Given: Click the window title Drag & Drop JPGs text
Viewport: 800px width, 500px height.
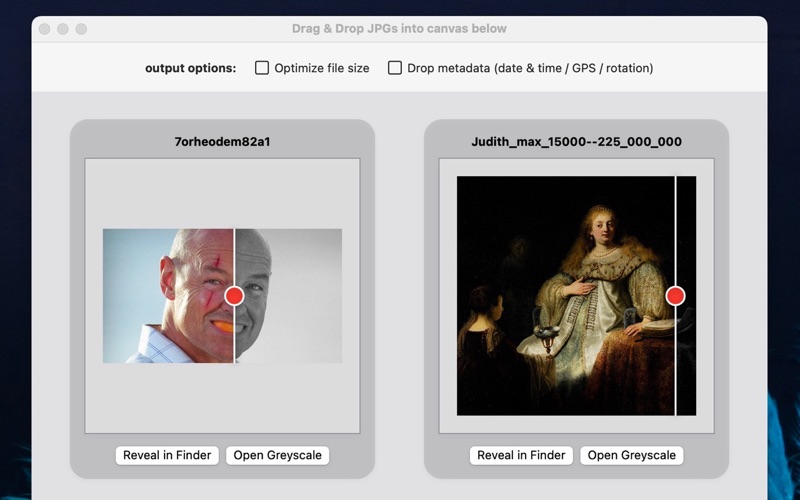Looking at the screenshot, I should 399,29.
